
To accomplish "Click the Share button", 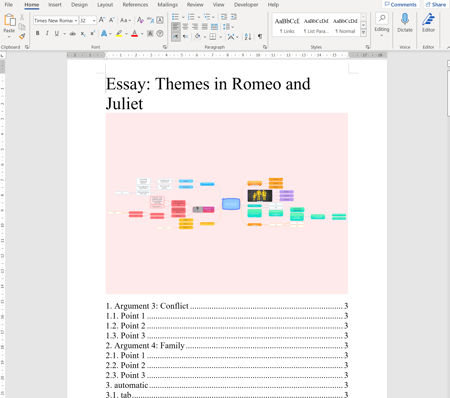I will [436, 4].
